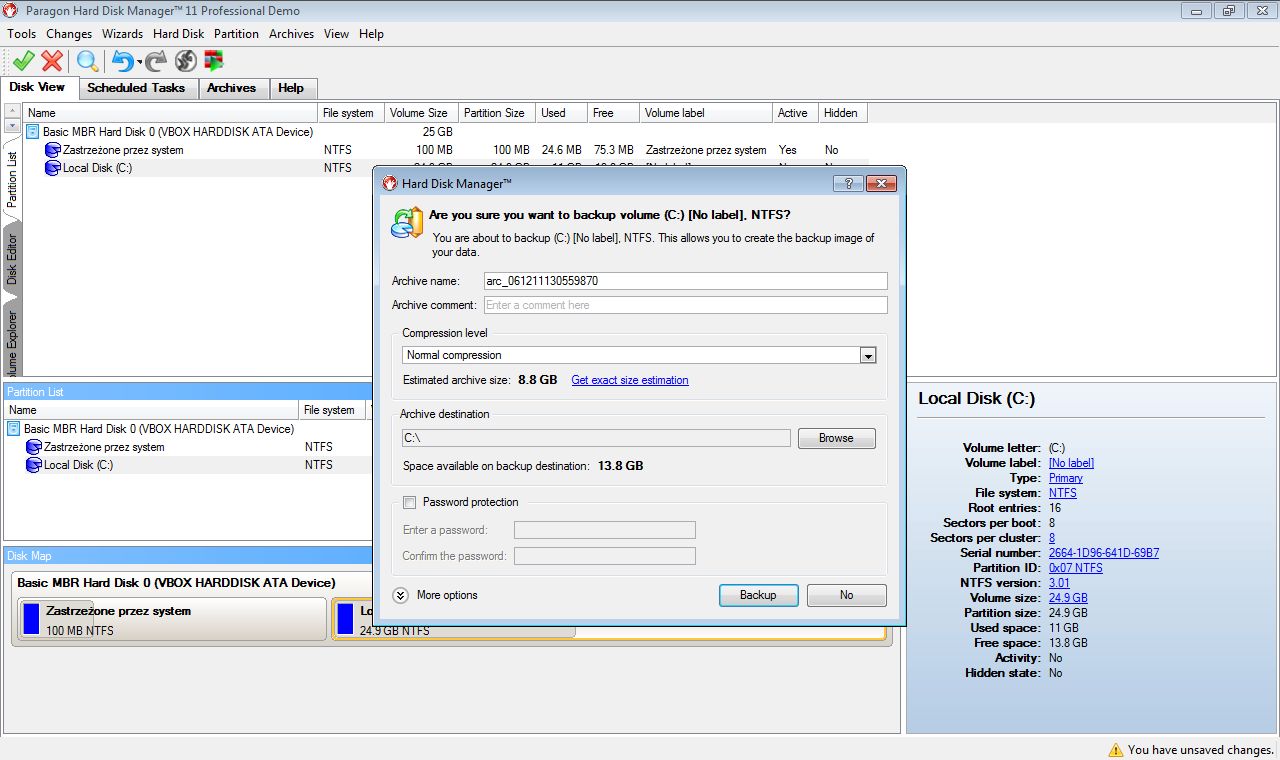This screenshot has width=1280, height=760.
Task: Open the Hard Disk menu
Action: pos(178,34)
